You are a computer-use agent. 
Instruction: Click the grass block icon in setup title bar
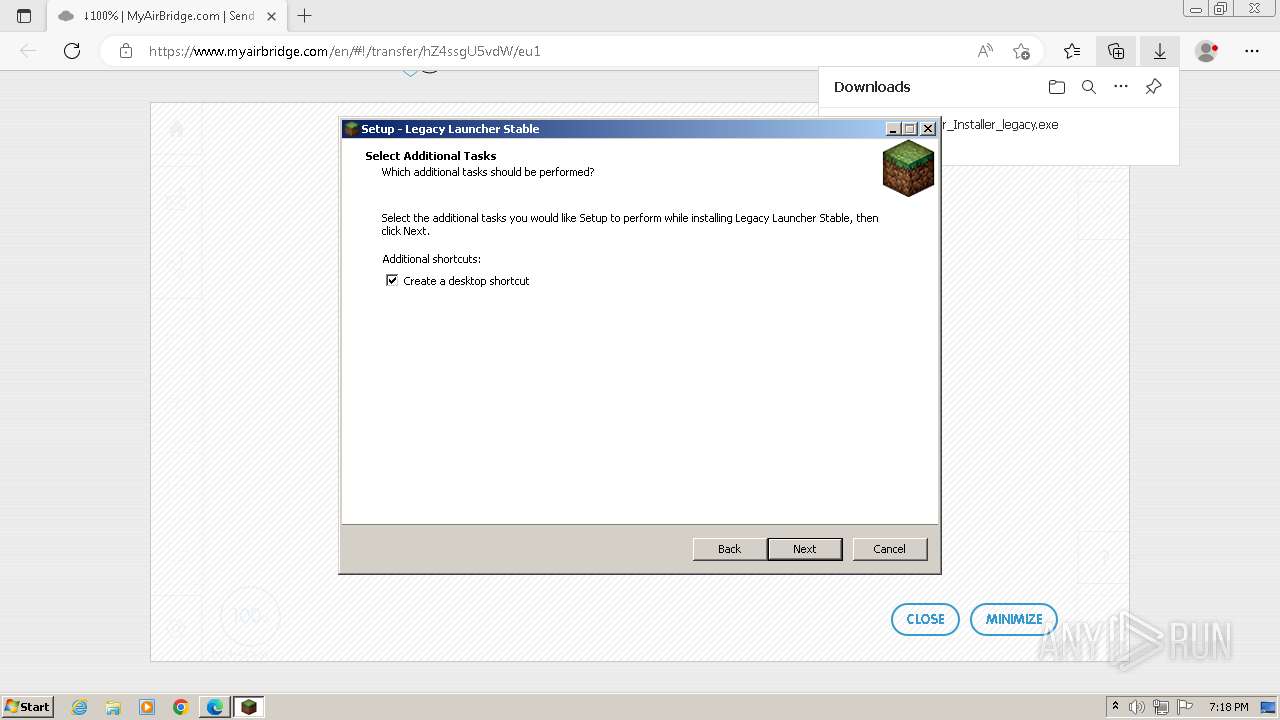(x=351, y=129)
